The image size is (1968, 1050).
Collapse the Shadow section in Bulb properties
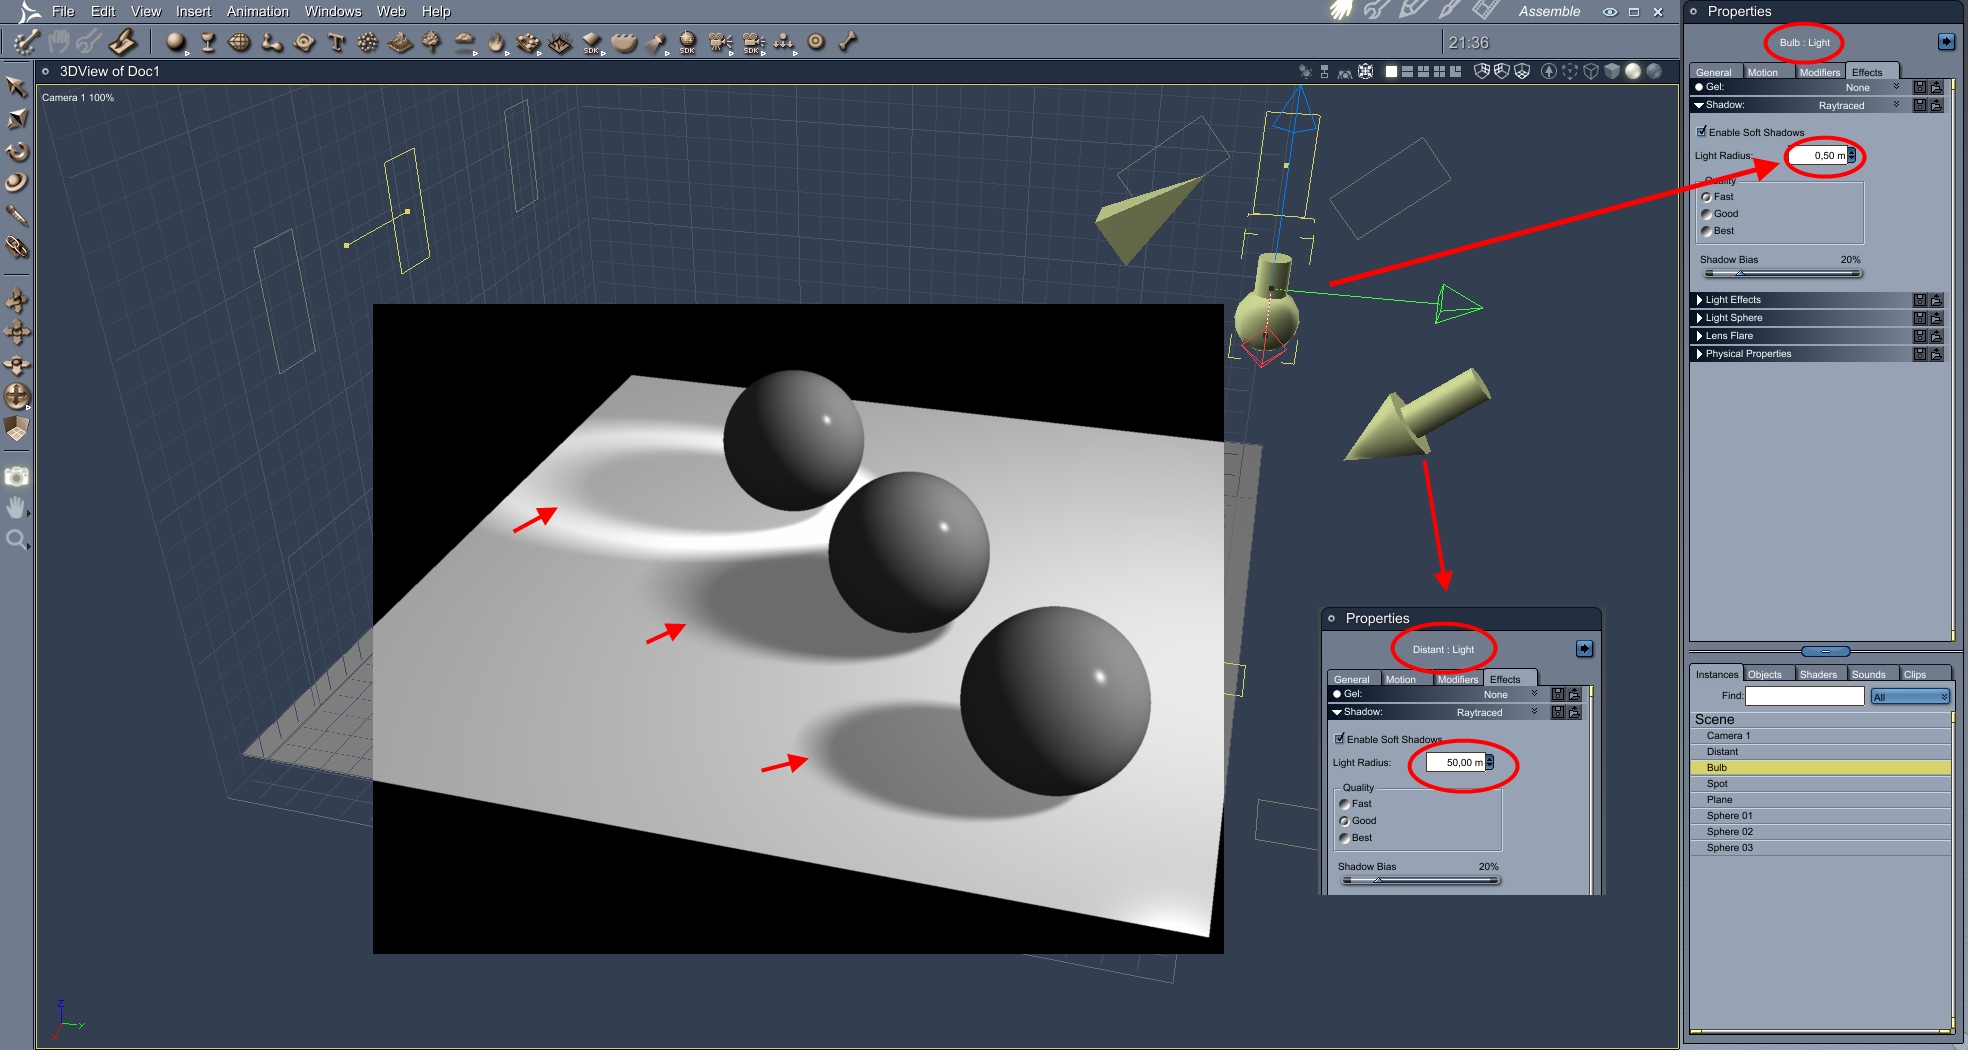tap(1699, 105)
